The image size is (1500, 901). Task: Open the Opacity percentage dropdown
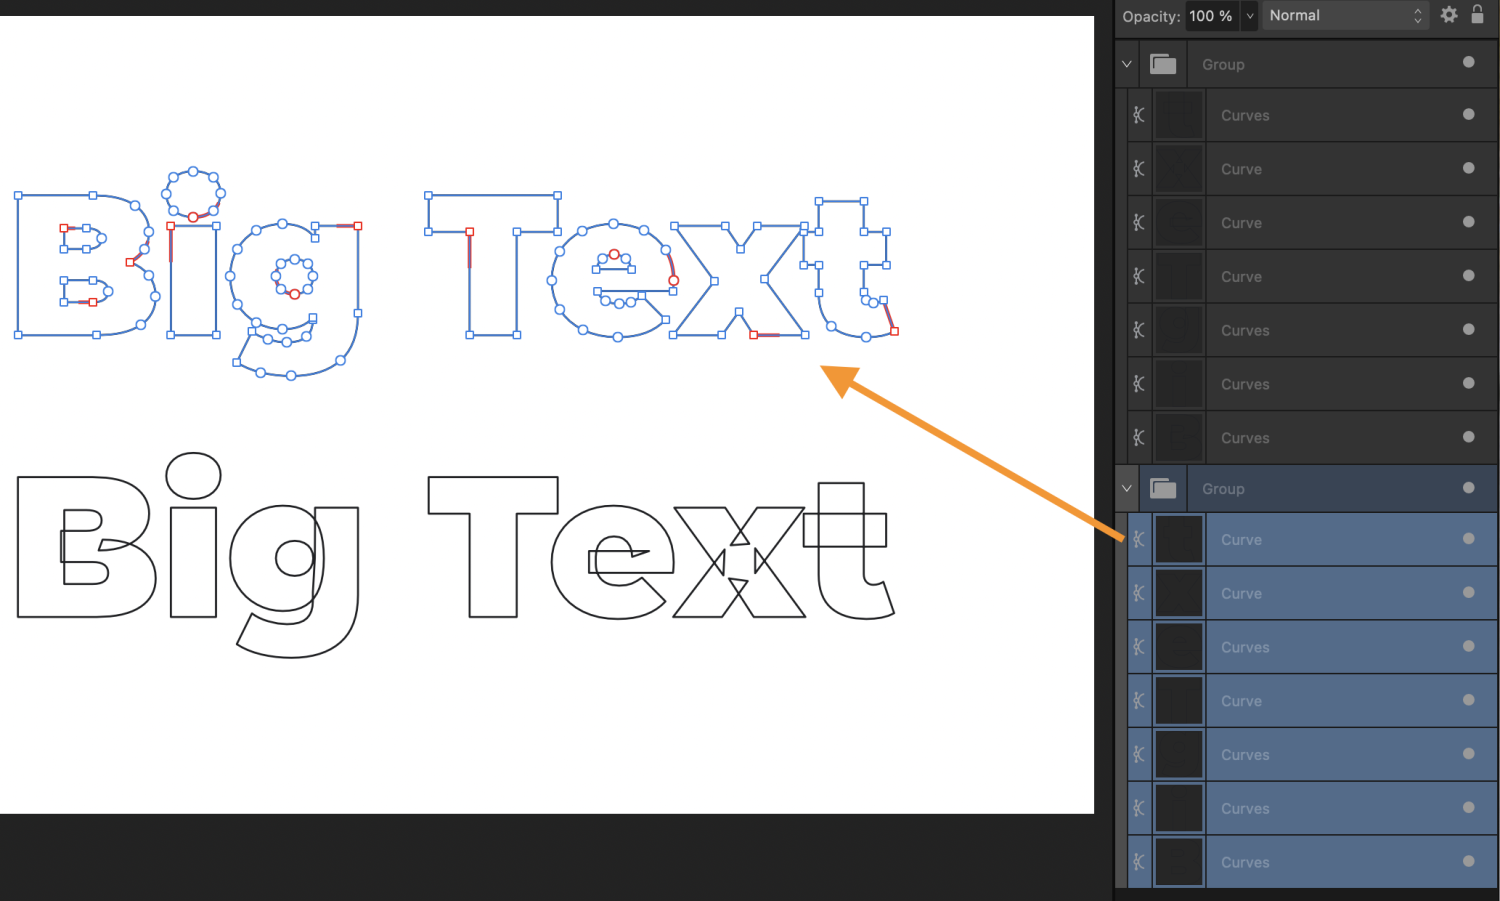[1249, 15]
